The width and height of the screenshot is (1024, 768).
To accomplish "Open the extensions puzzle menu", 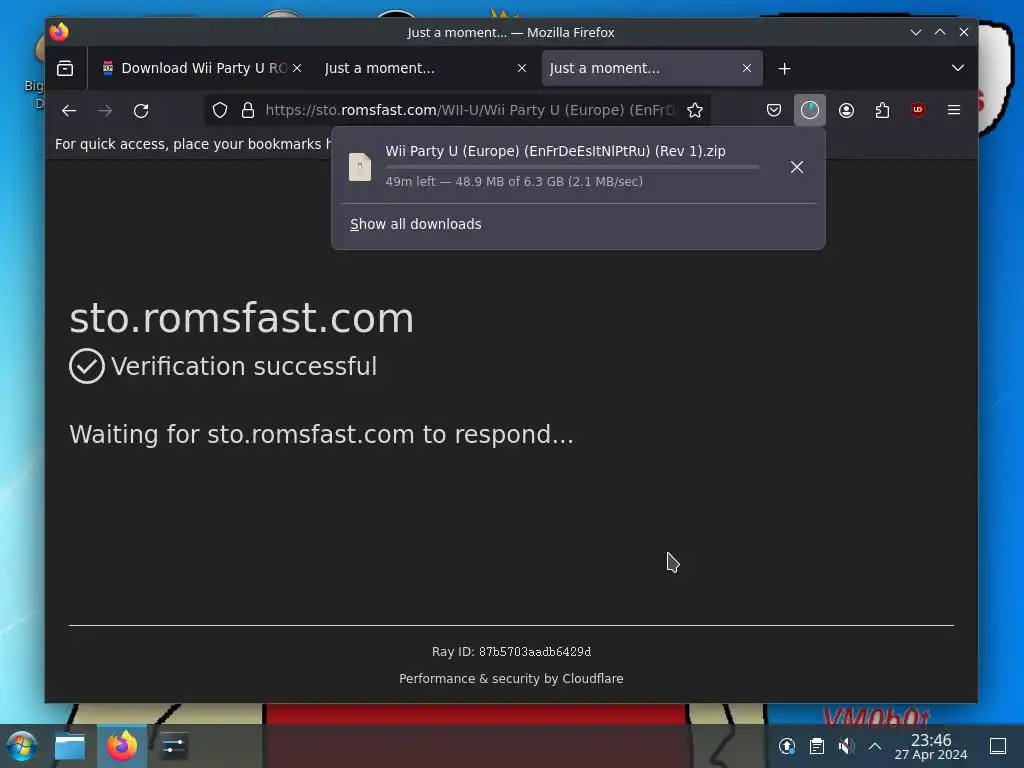I will 882,110.
